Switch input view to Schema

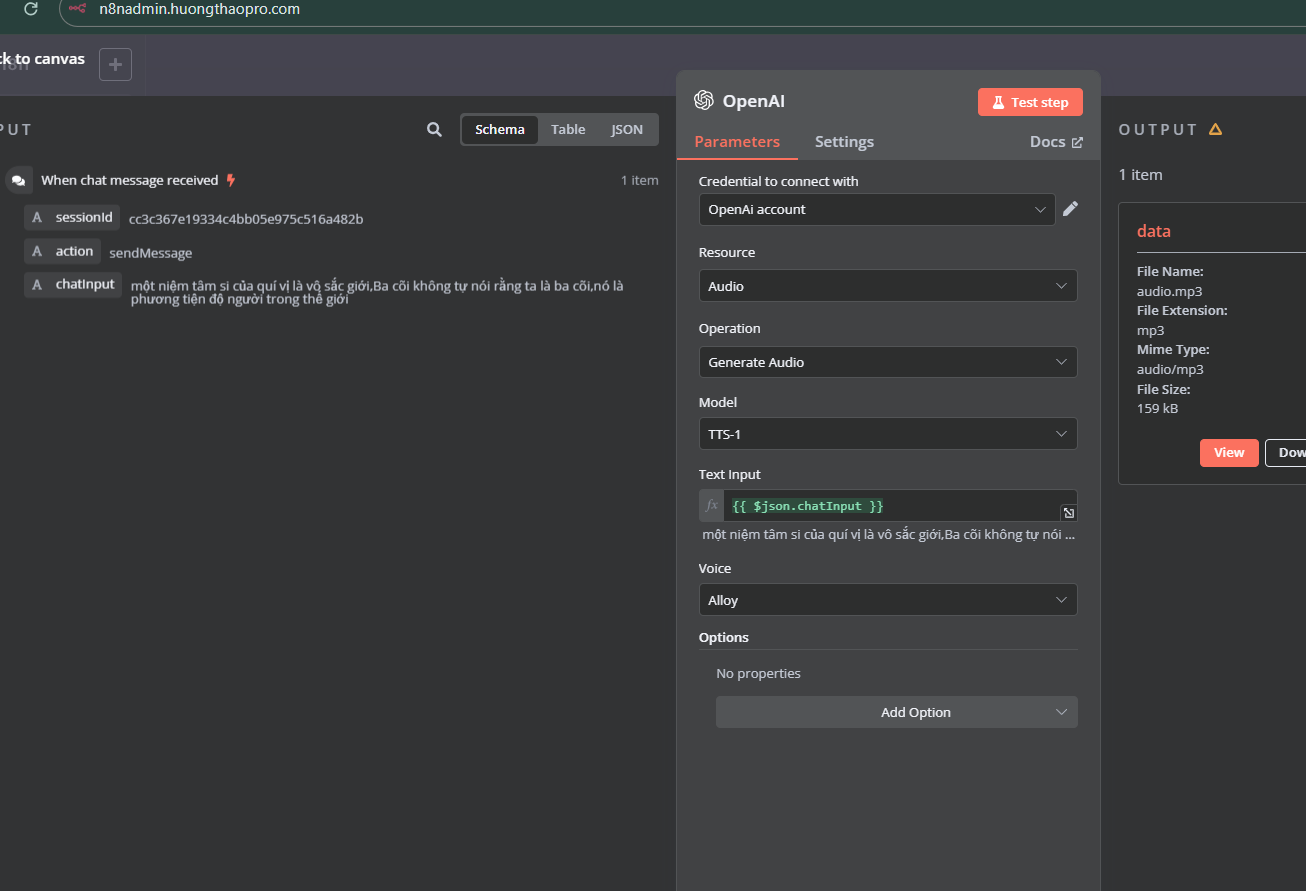click(500, 130)
